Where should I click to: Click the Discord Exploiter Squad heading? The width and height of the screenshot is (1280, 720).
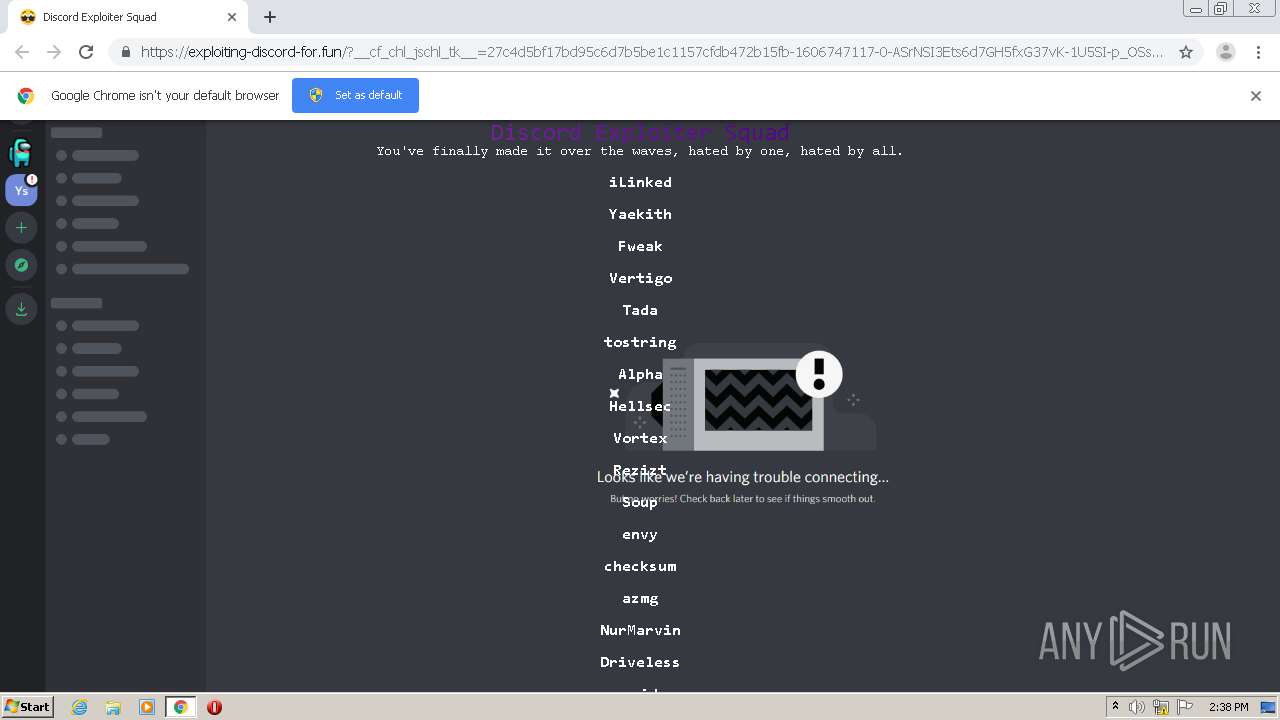pyautogui.click(x=640, y=132)
